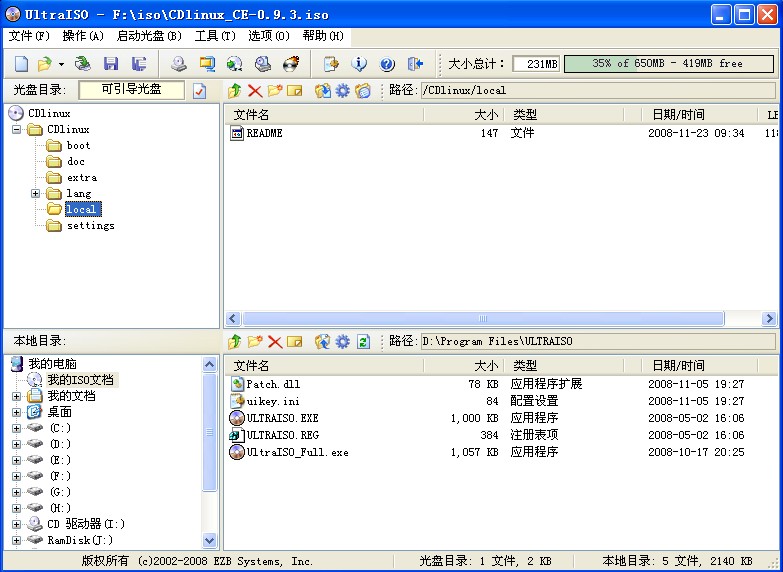Select the settings folder in the disc tree
The width and height of the screenshot is (783, 572).
[90, 225]
